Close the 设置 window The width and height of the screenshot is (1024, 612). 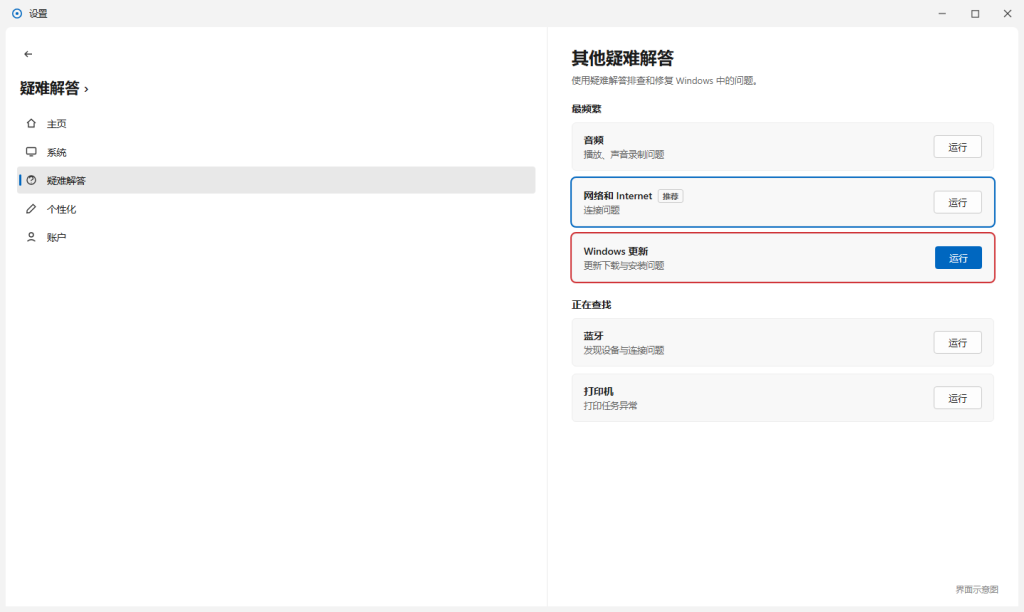[x=1007, y=13]
